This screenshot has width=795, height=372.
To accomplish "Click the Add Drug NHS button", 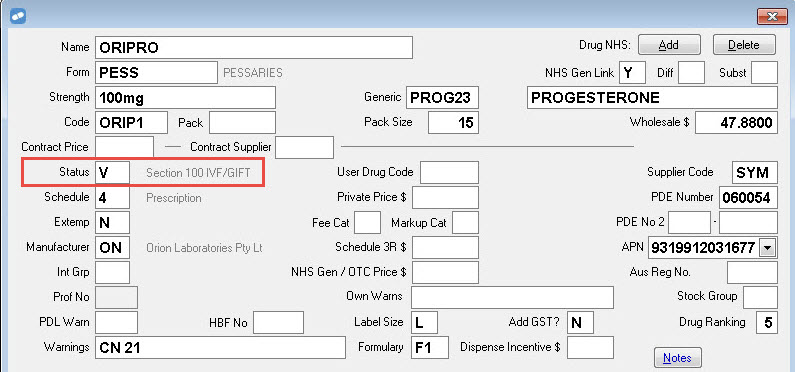I will pos(669,45).
